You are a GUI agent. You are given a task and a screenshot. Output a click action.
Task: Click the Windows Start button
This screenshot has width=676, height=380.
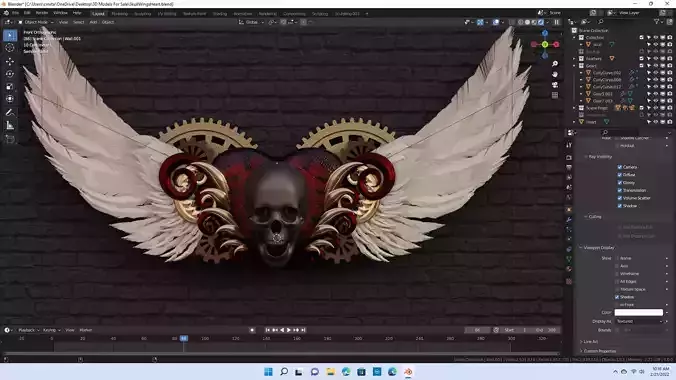point(268,372)
